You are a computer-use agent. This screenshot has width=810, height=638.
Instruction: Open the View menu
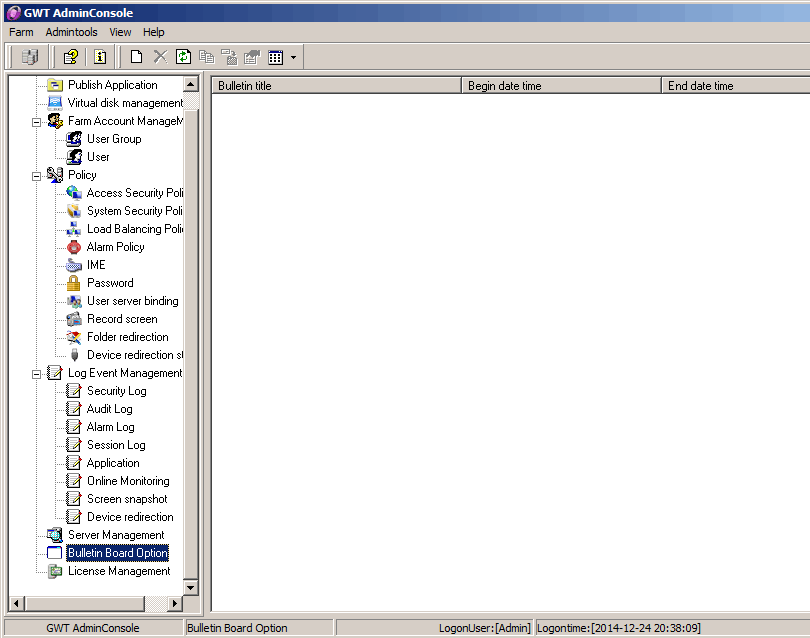click(x=120, y=32)
